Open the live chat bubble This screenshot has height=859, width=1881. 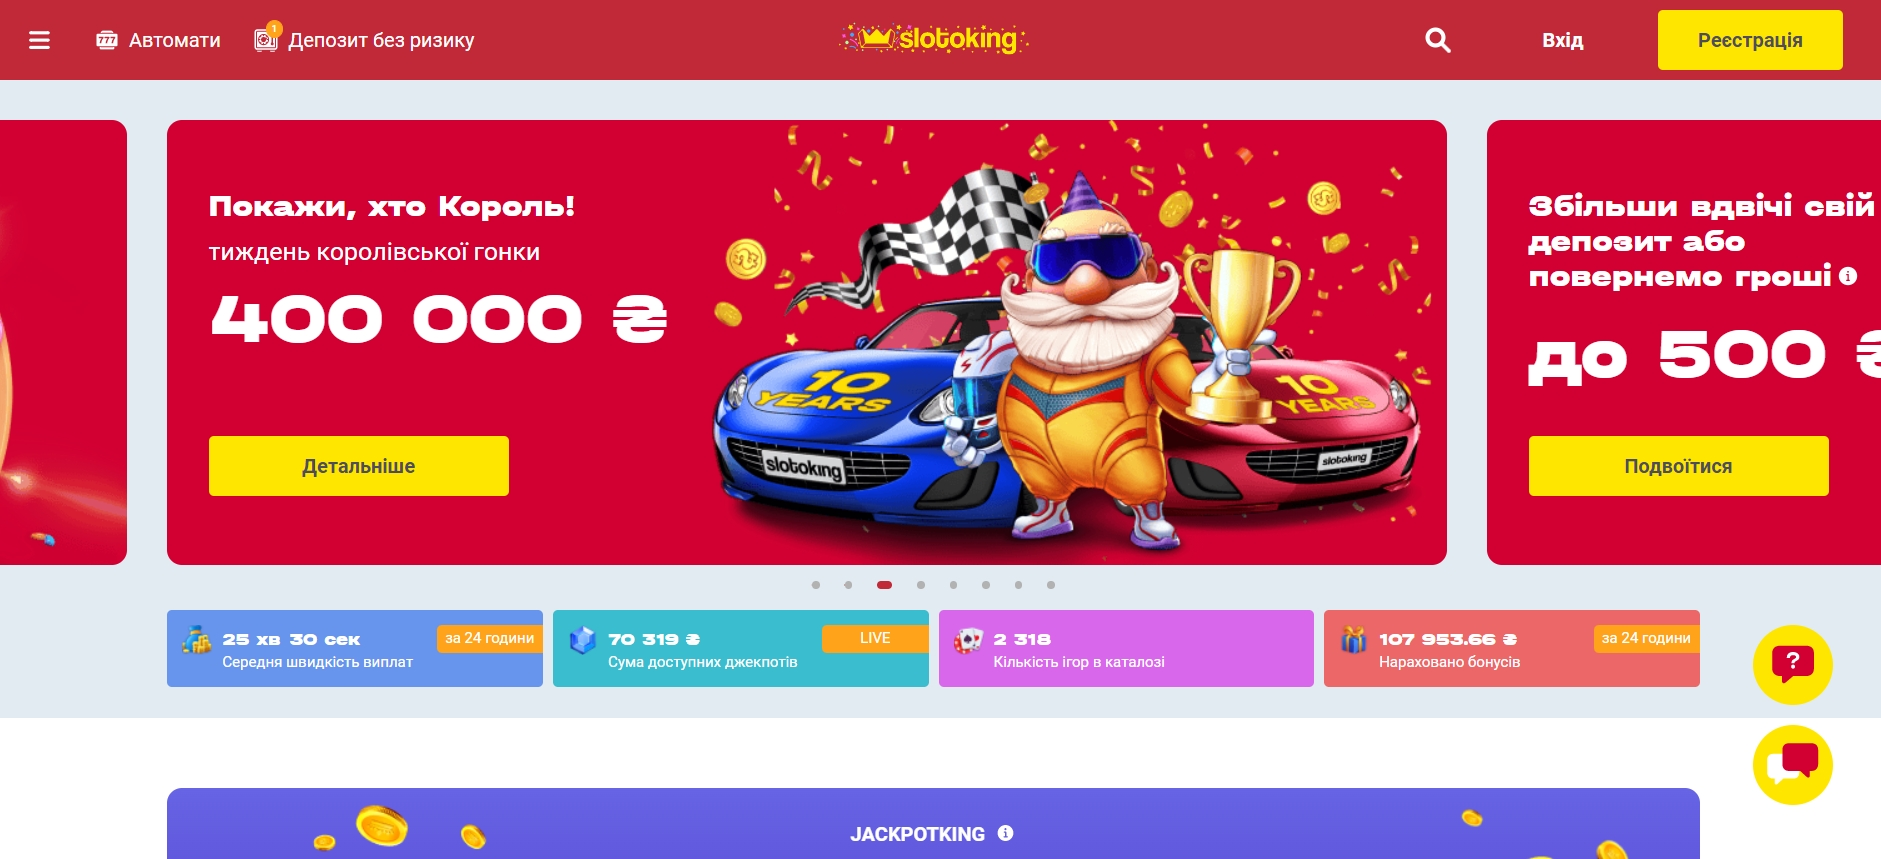point(1792,765)
